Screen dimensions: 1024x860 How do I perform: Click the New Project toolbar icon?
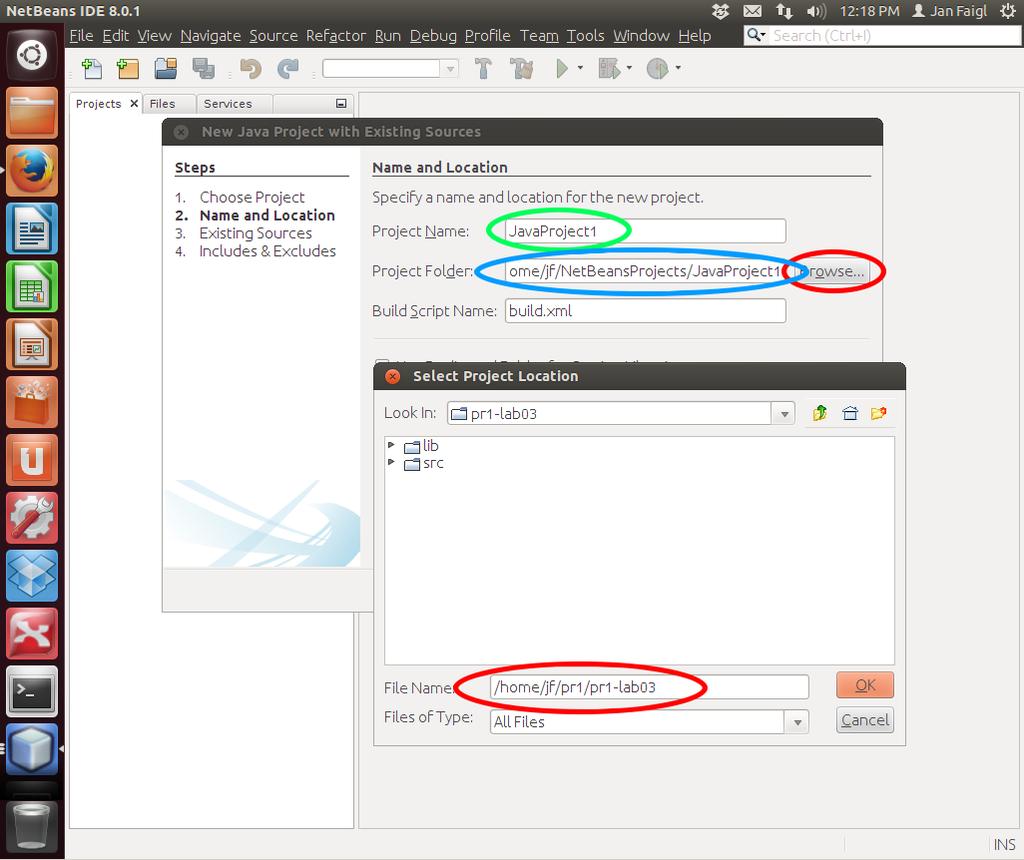coord(128,68)
